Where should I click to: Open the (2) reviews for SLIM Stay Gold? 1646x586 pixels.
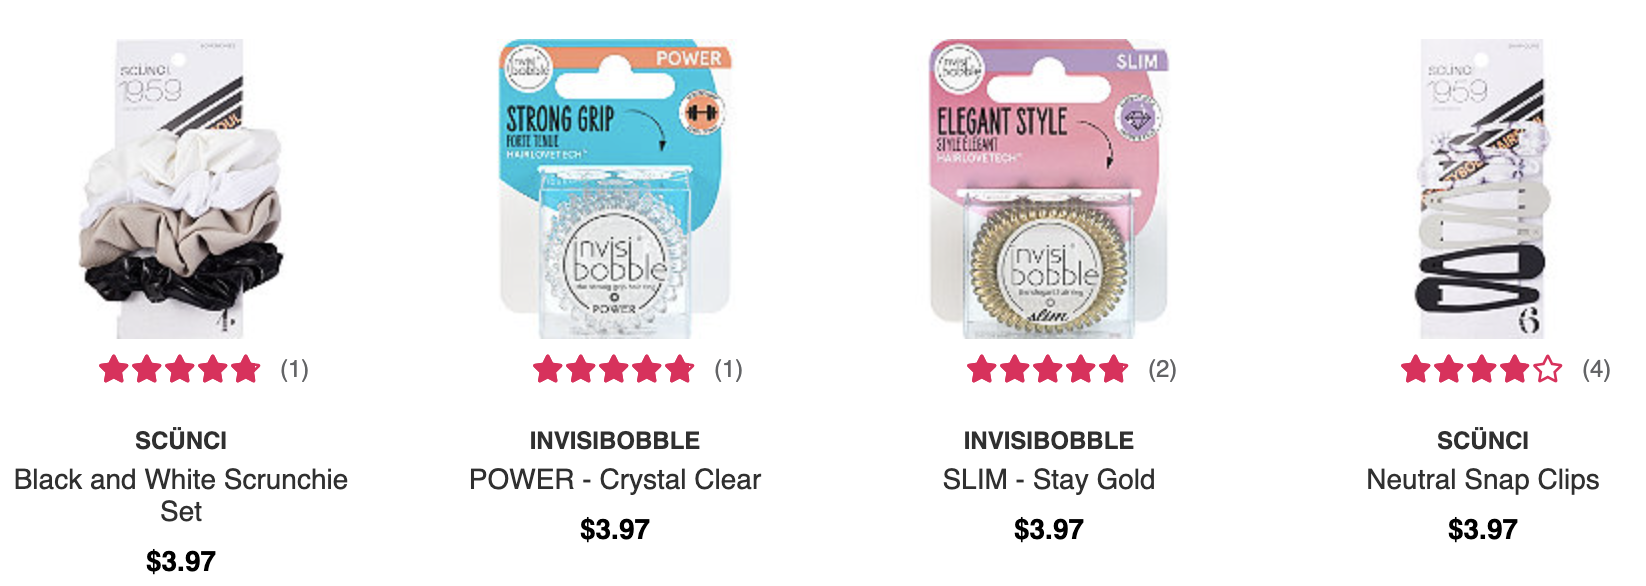coord(1162,370)
